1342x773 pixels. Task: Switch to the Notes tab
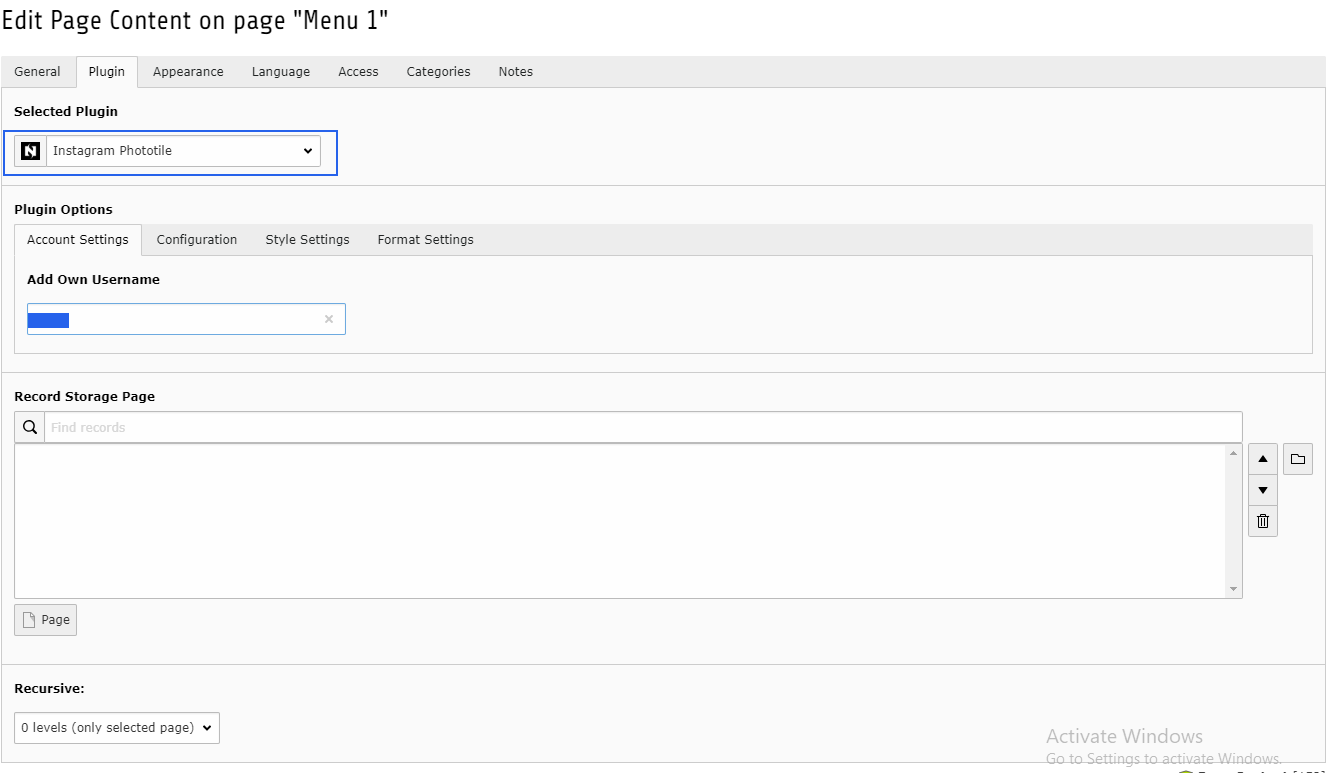click(516, 72)
